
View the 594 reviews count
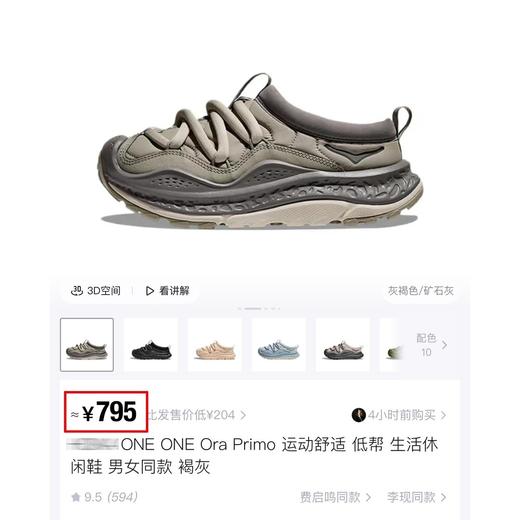point(122,497)
